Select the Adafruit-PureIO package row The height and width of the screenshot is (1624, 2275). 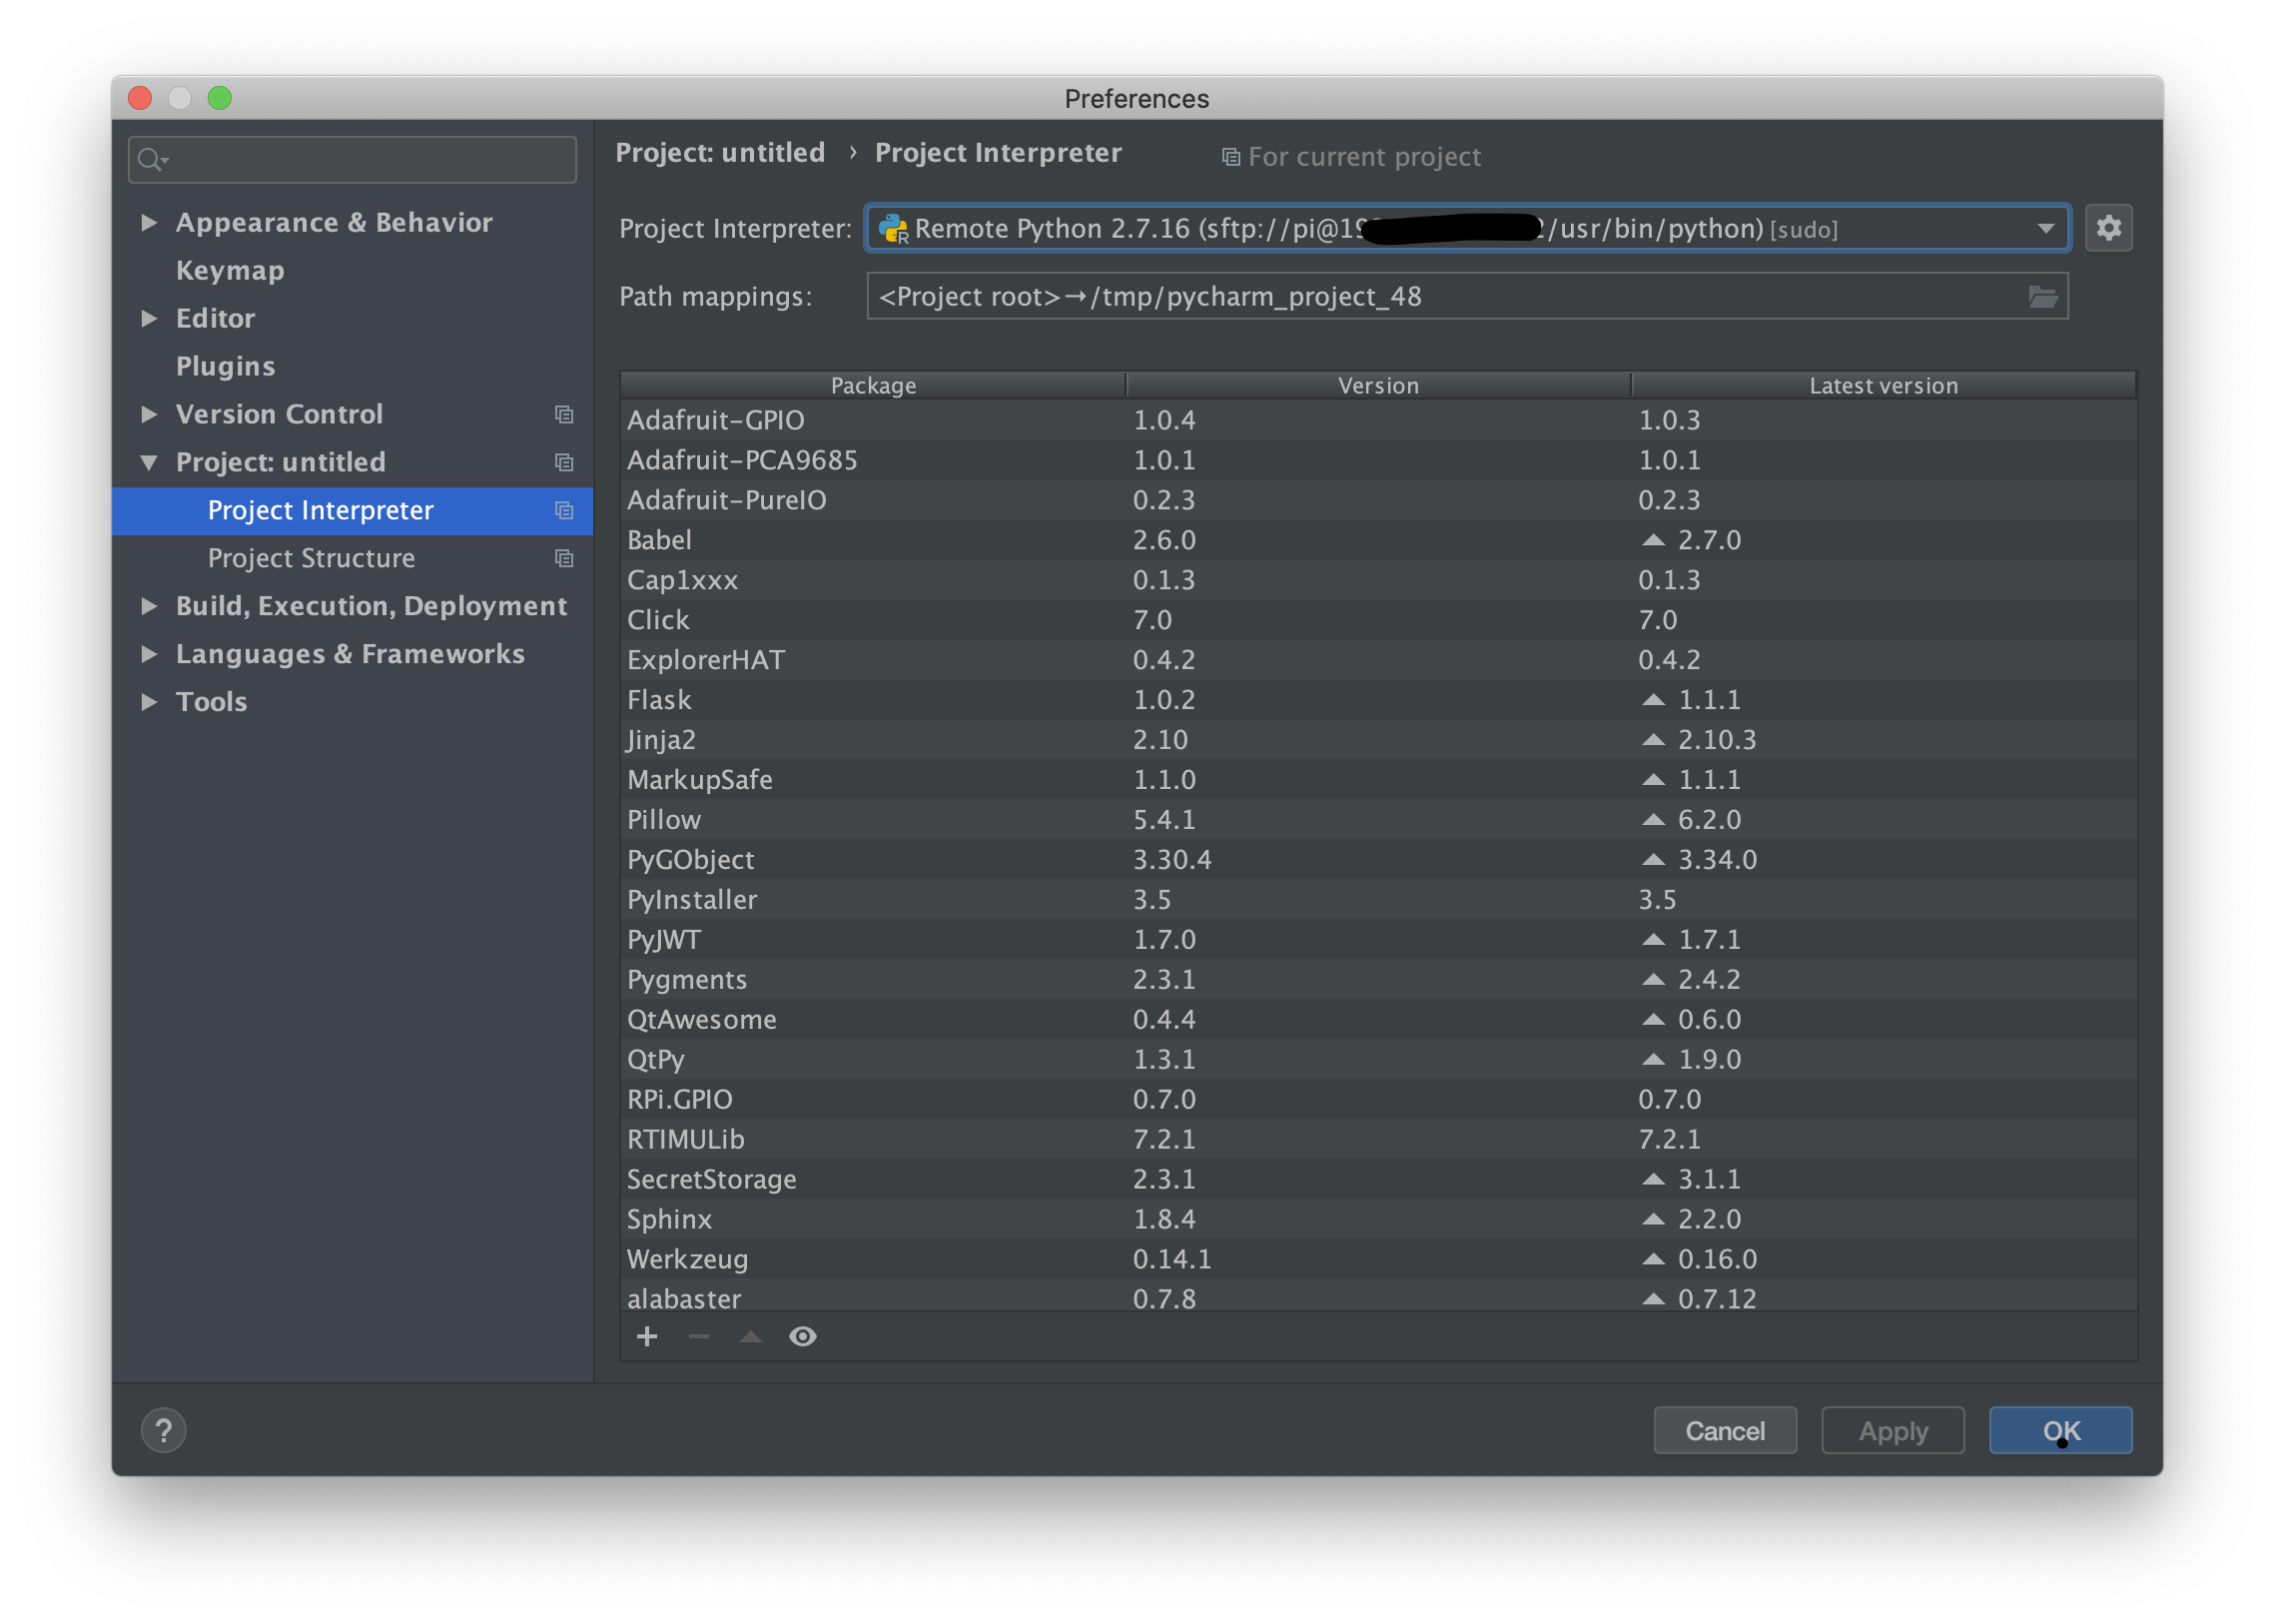tap(1378, 500)
